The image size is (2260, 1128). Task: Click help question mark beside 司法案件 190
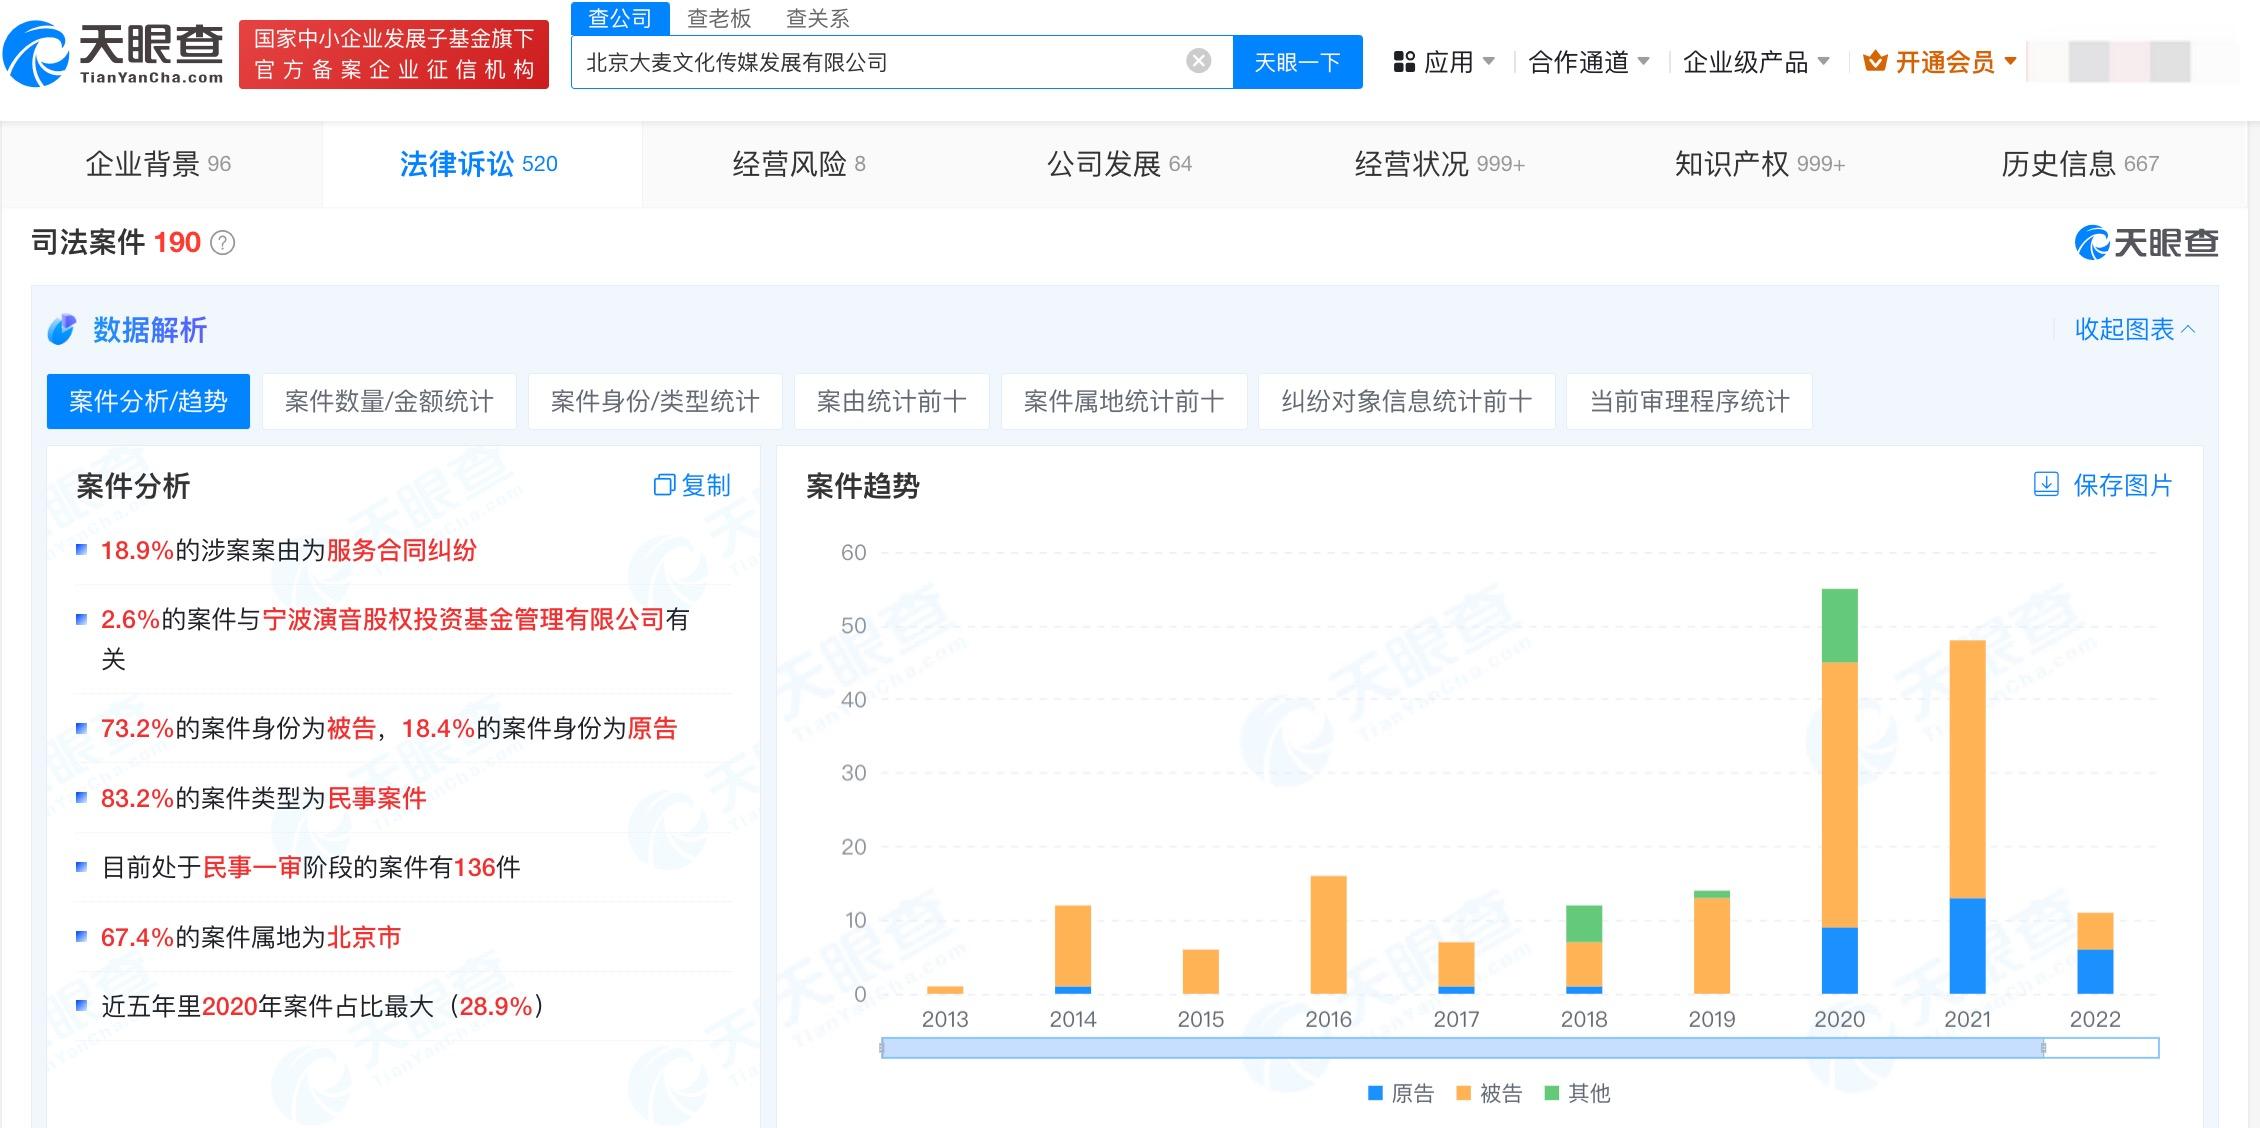223,243
